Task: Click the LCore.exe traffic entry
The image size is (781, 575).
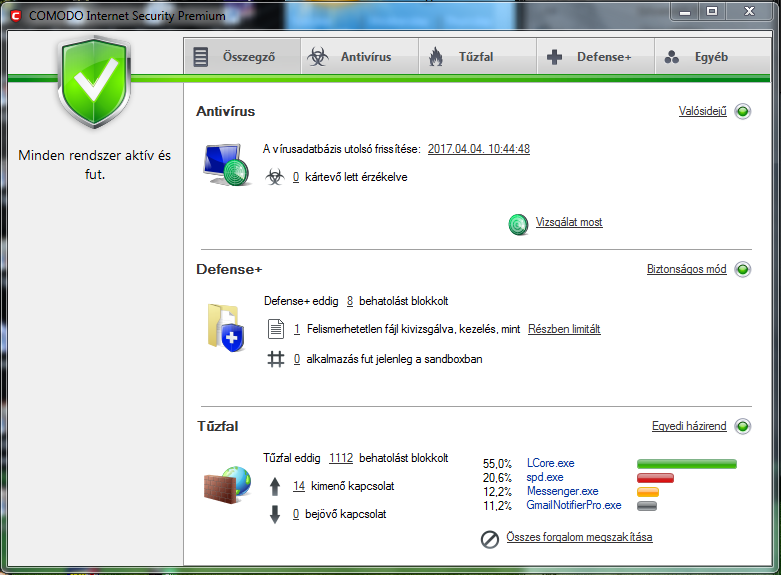Action: pos(550,463)
